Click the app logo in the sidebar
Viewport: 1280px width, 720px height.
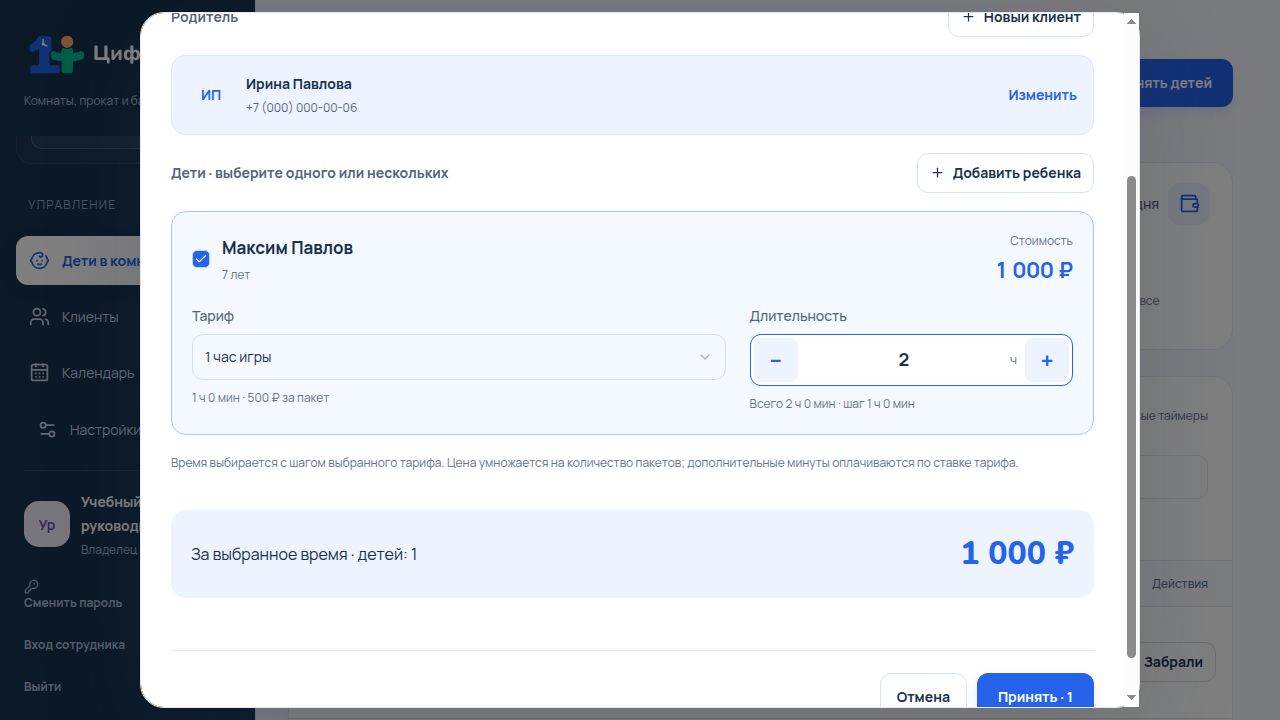[x=56, y=53]
